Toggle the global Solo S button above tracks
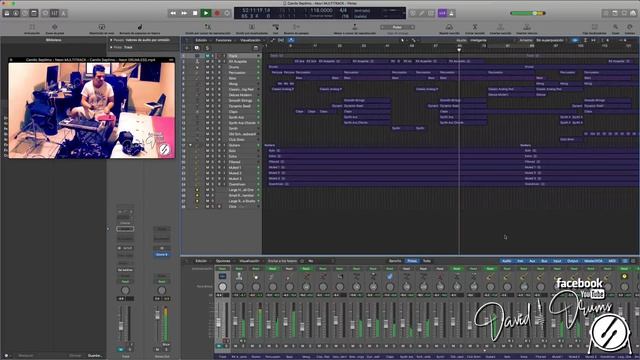 pos(207,48)
